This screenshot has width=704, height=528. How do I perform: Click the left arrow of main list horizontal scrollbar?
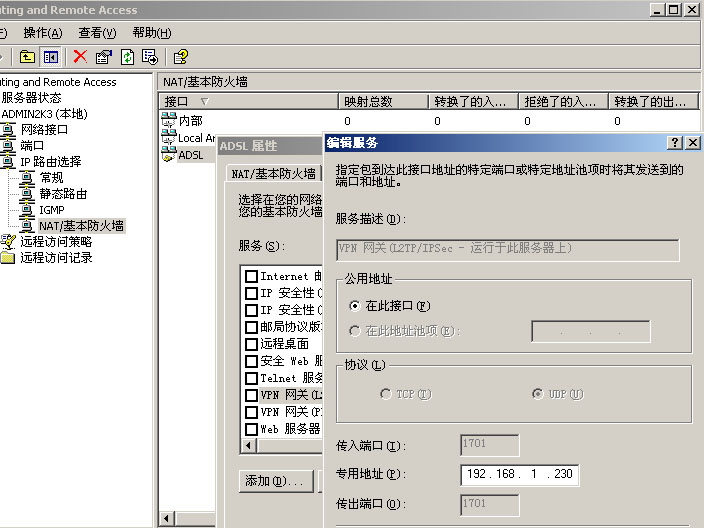click(x=167, y=519)
